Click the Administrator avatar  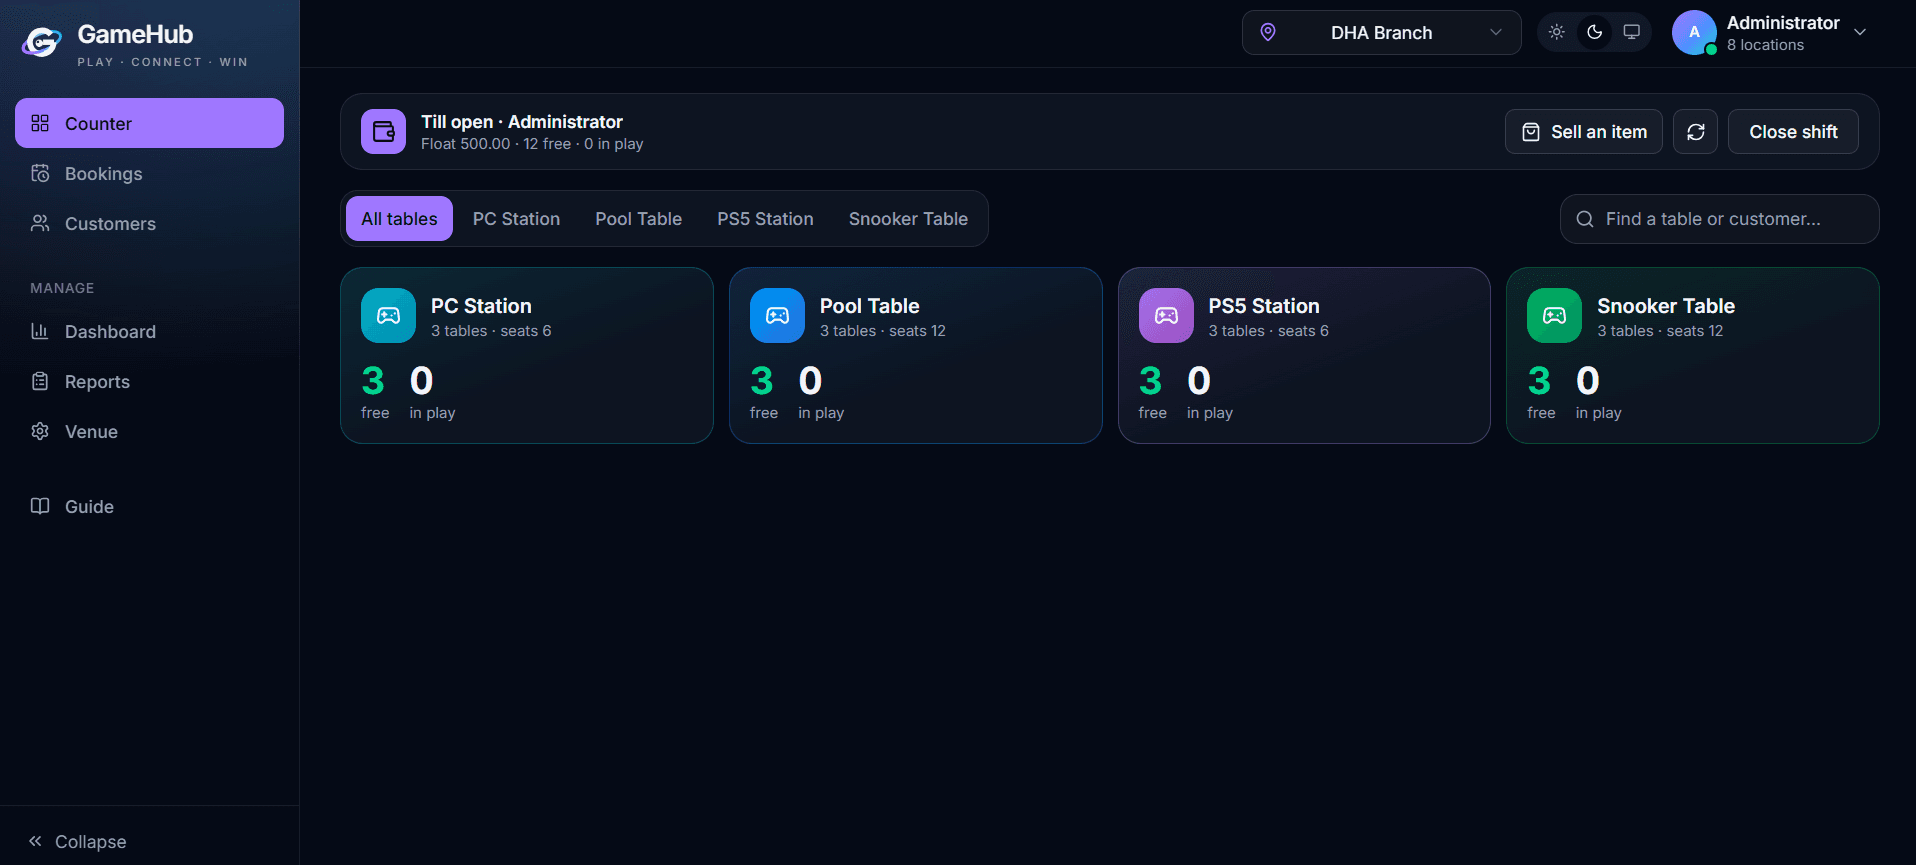tap(1694, 33)
